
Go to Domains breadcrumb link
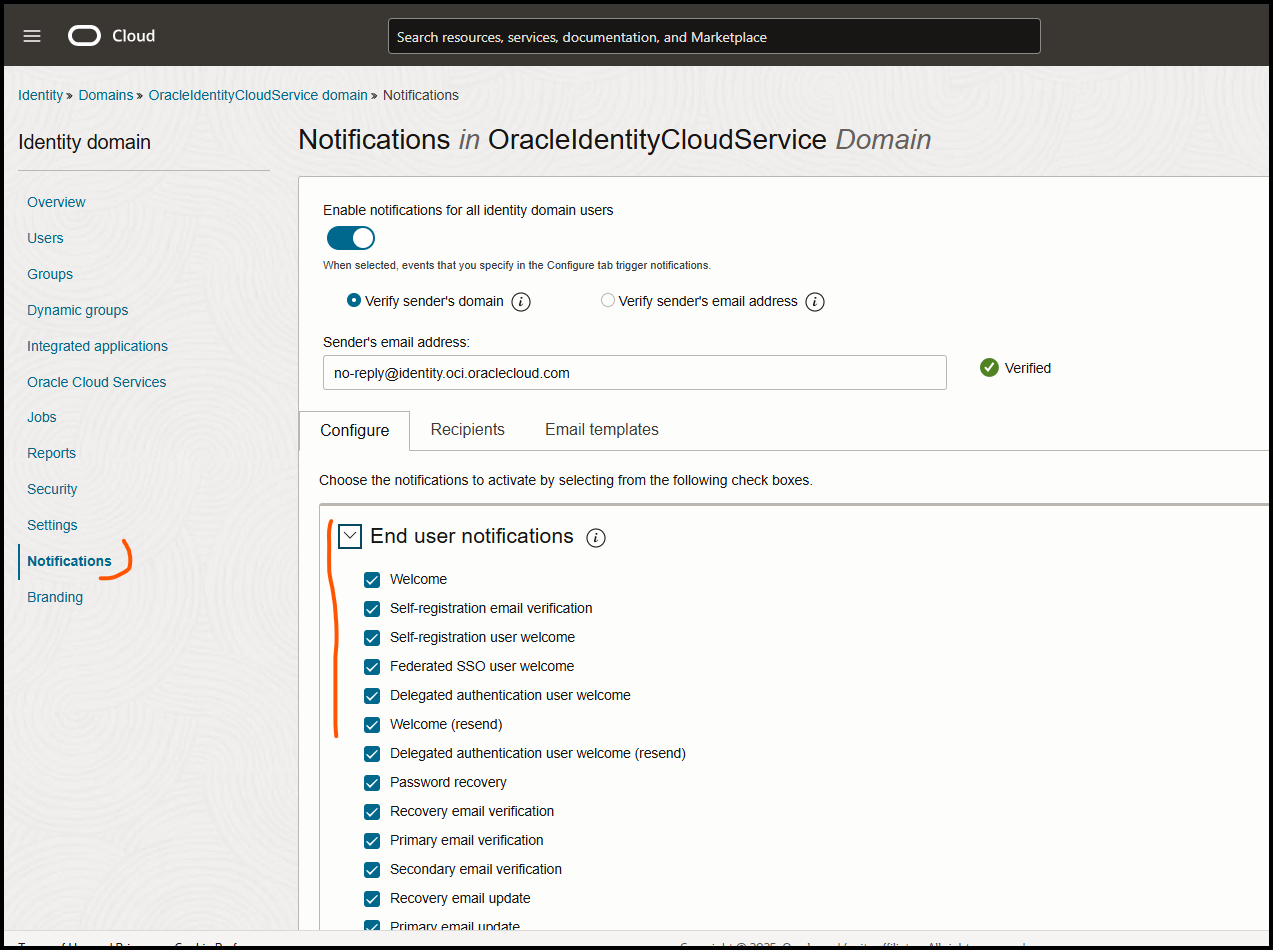106,95
